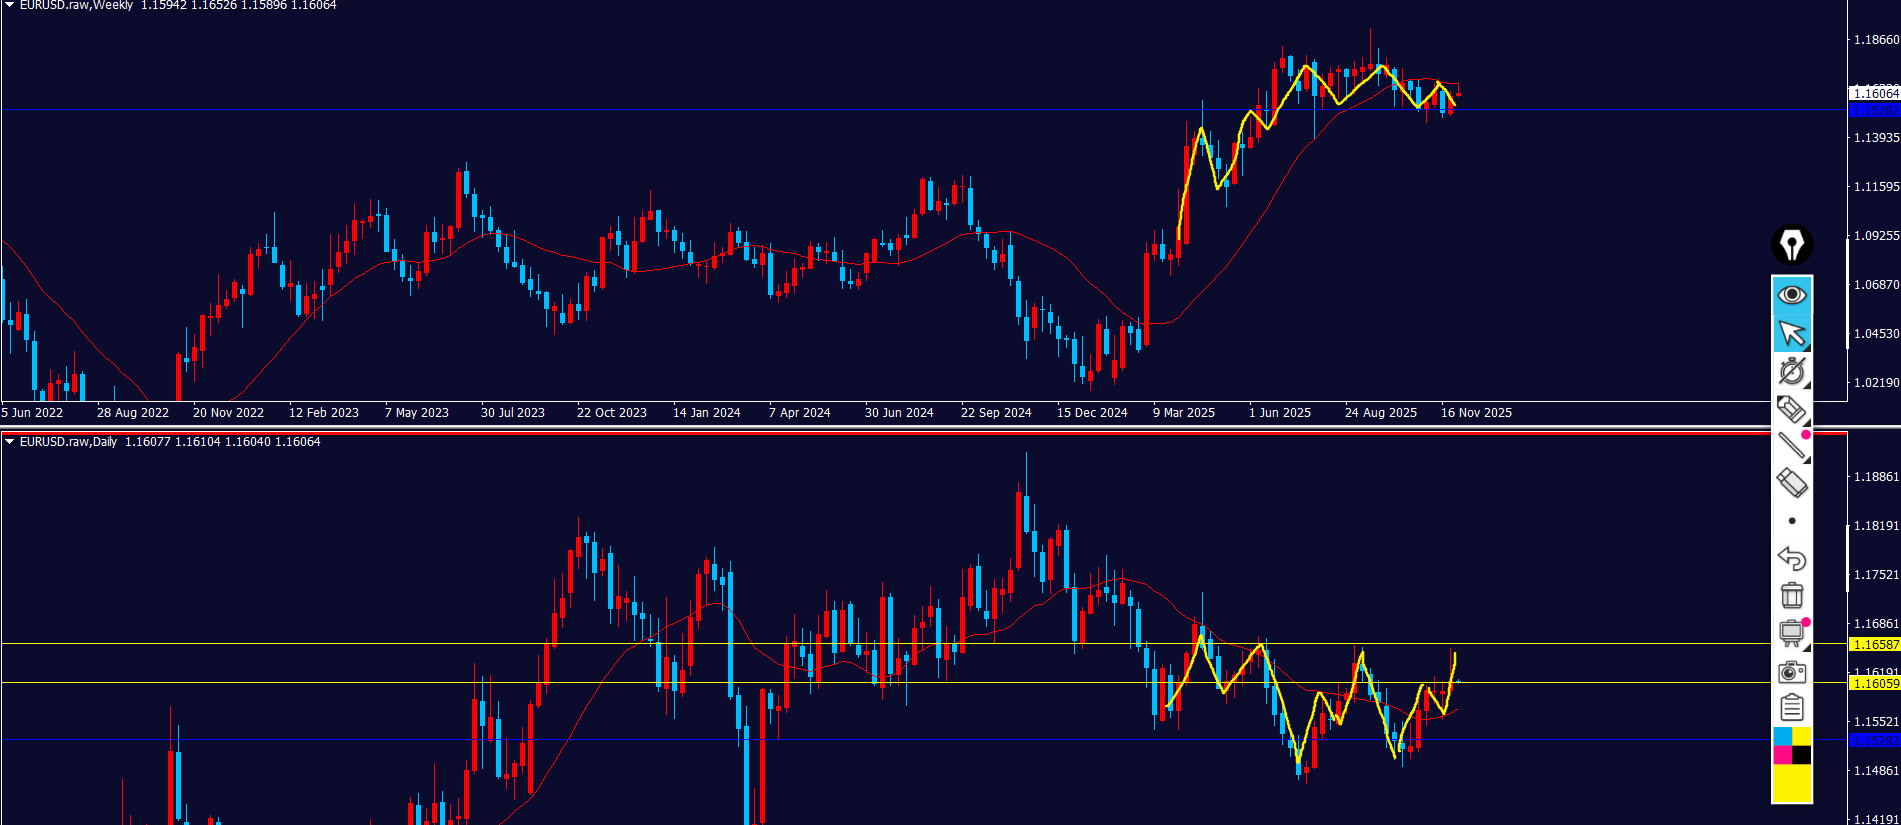1901x825 pixels.
Task: Select the straight line tool
Action: coord(1791,446)
